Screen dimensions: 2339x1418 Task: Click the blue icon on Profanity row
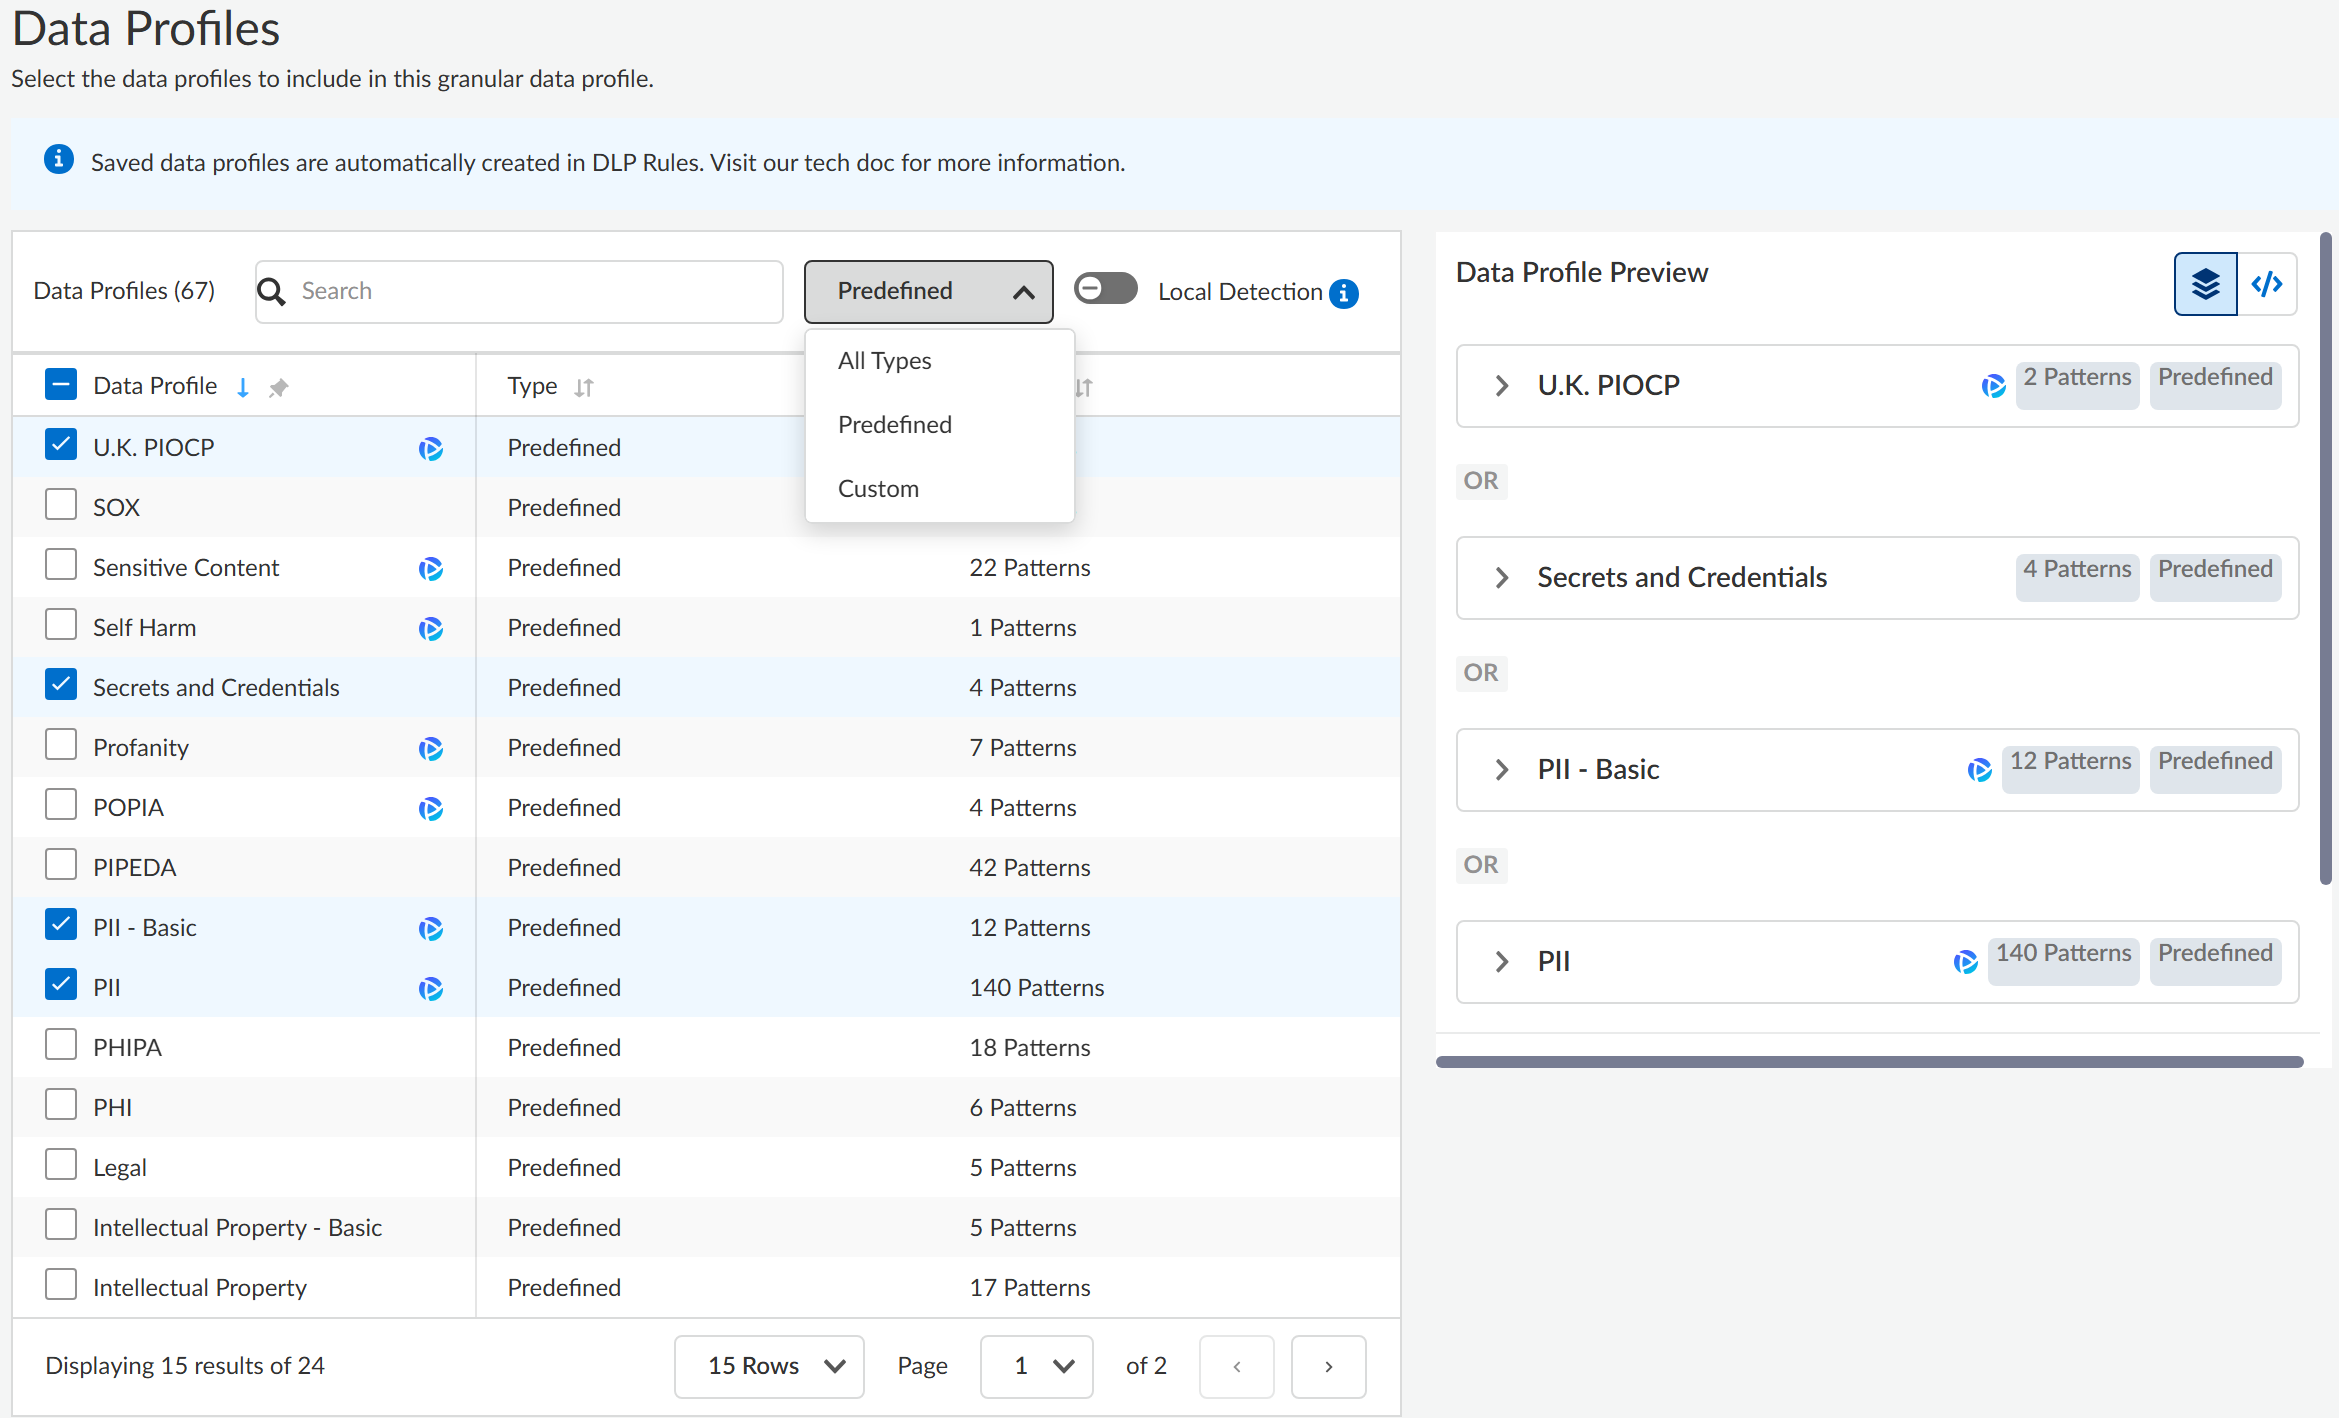[x=431, y=748]
